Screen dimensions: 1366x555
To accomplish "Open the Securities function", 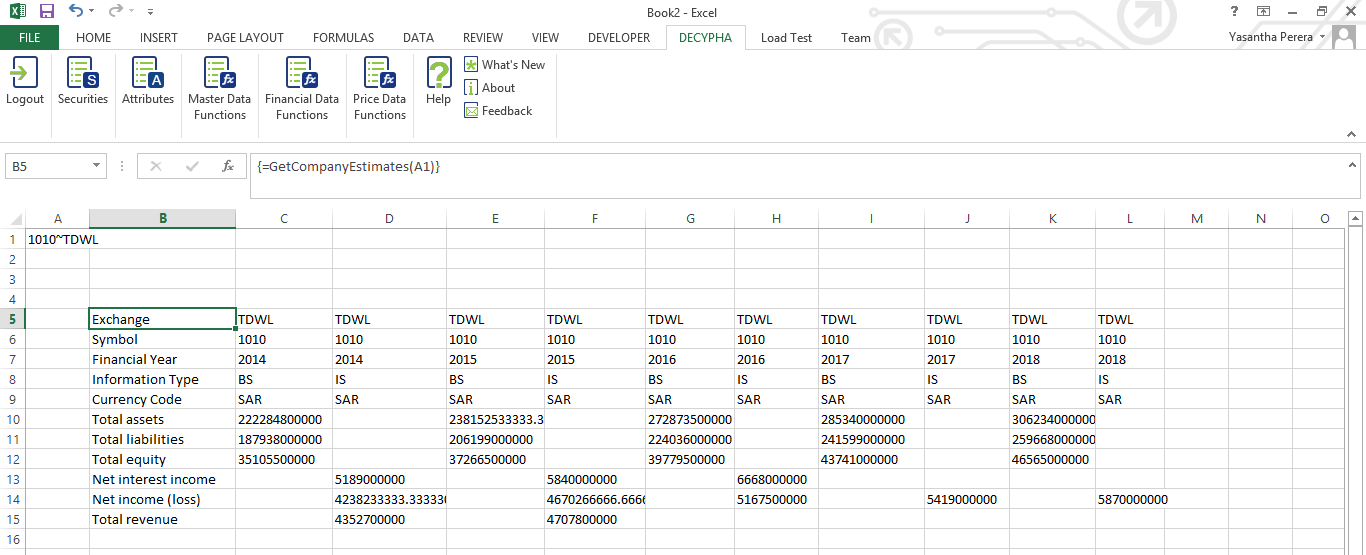I will tap(82, 82).
